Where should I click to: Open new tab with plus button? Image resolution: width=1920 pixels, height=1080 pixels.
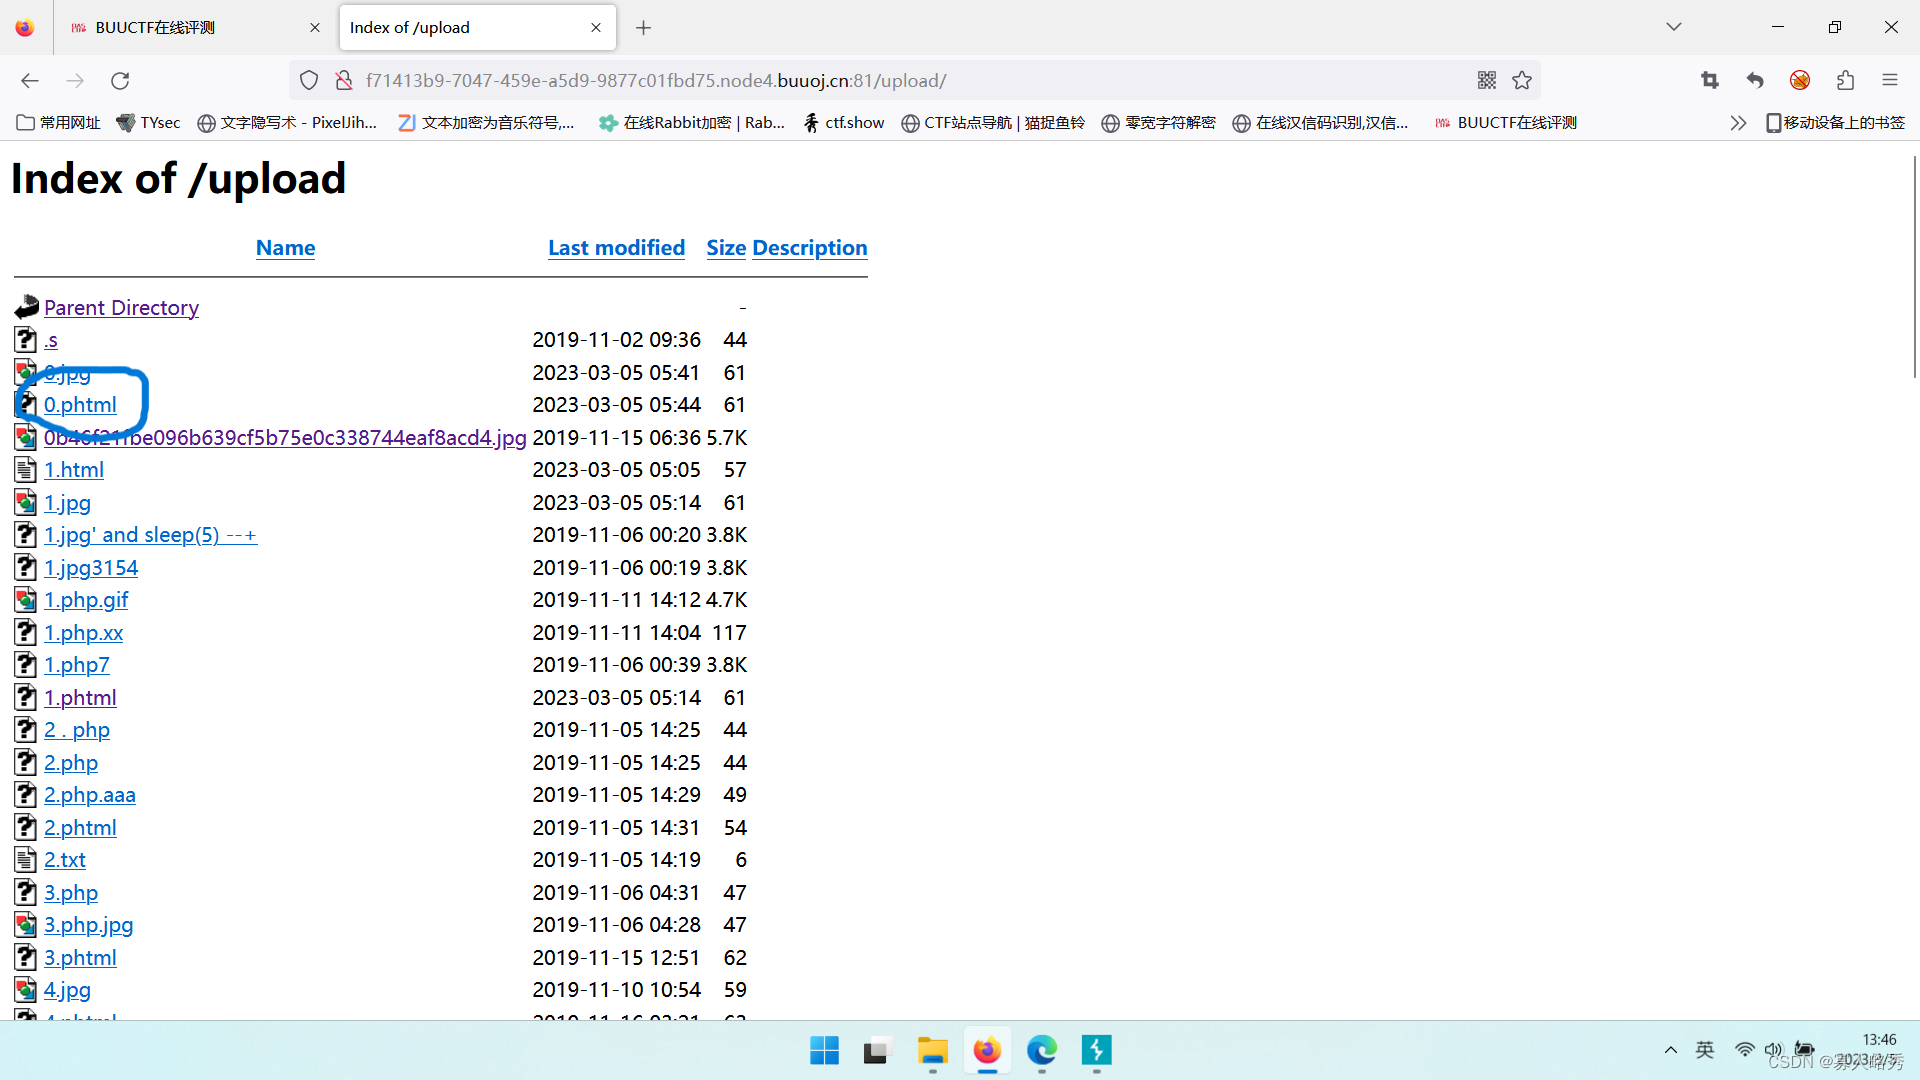click(643, 28)
